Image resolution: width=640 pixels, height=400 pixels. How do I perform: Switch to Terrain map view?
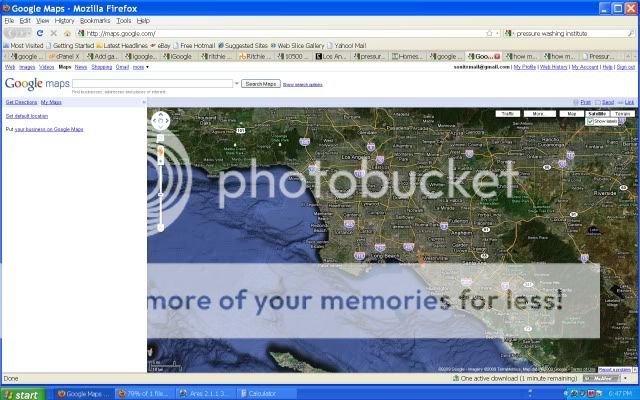coord(623,114)
